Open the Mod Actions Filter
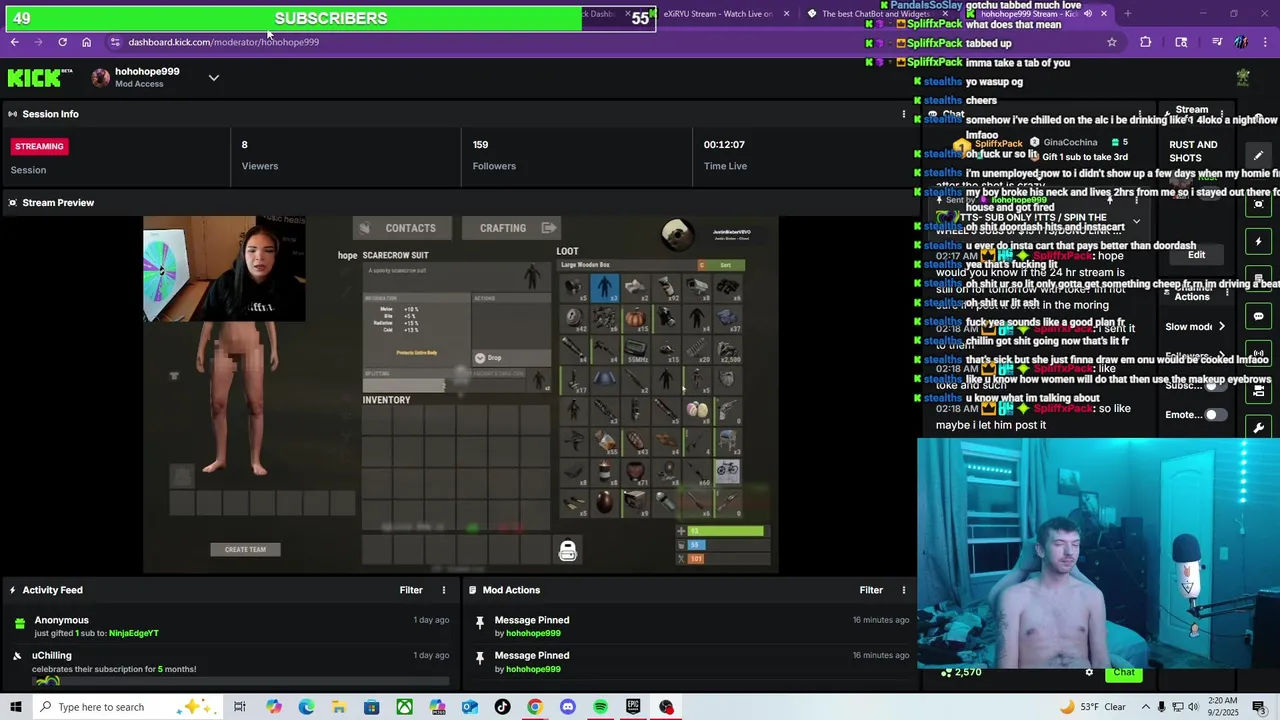This screenshot has width=1280, height=720. click(x=871, y=590)
